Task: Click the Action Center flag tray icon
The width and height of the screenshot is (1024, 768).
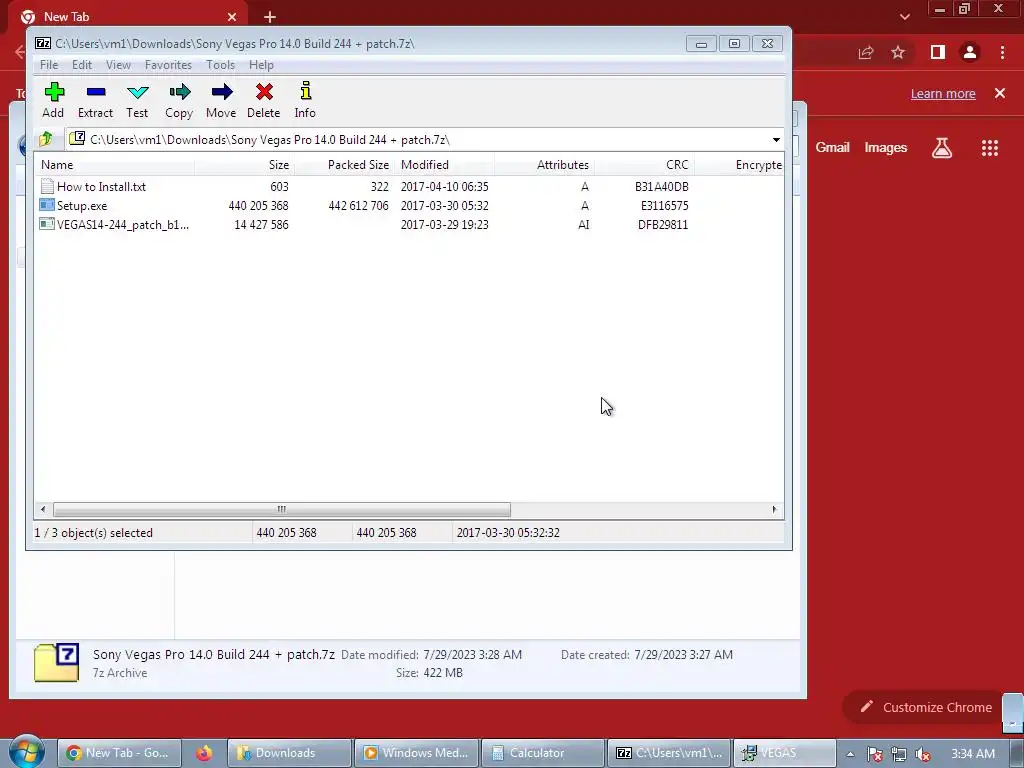Action: point(874,754)
